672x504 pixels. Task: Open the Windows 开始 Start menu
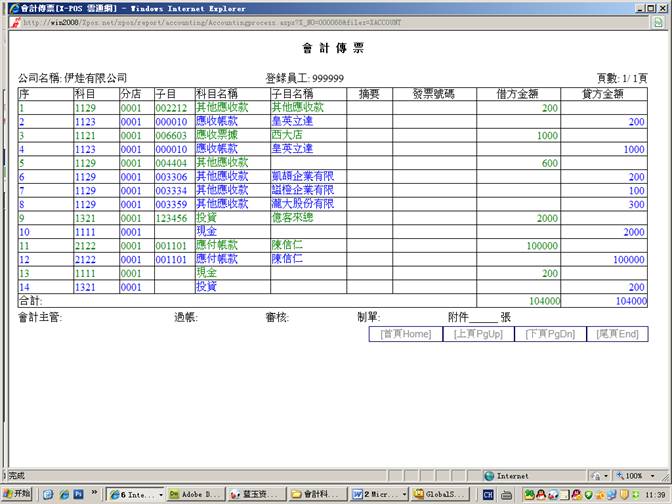pos(17,494)
